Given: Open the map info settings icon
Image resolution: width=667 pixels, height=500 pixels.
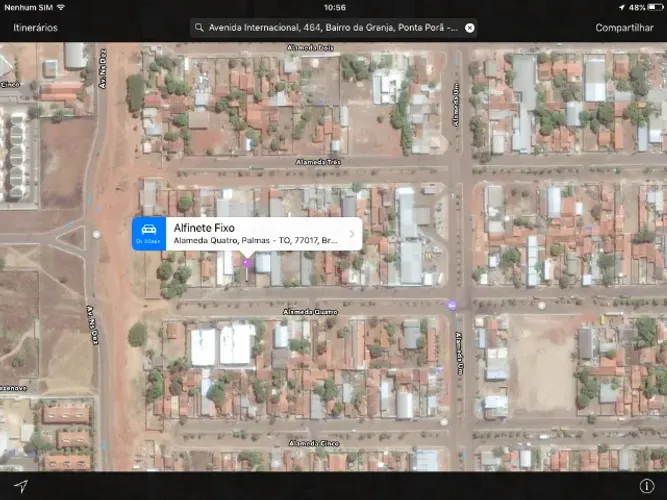Looking at the screenshot, I should click(647, 486).
